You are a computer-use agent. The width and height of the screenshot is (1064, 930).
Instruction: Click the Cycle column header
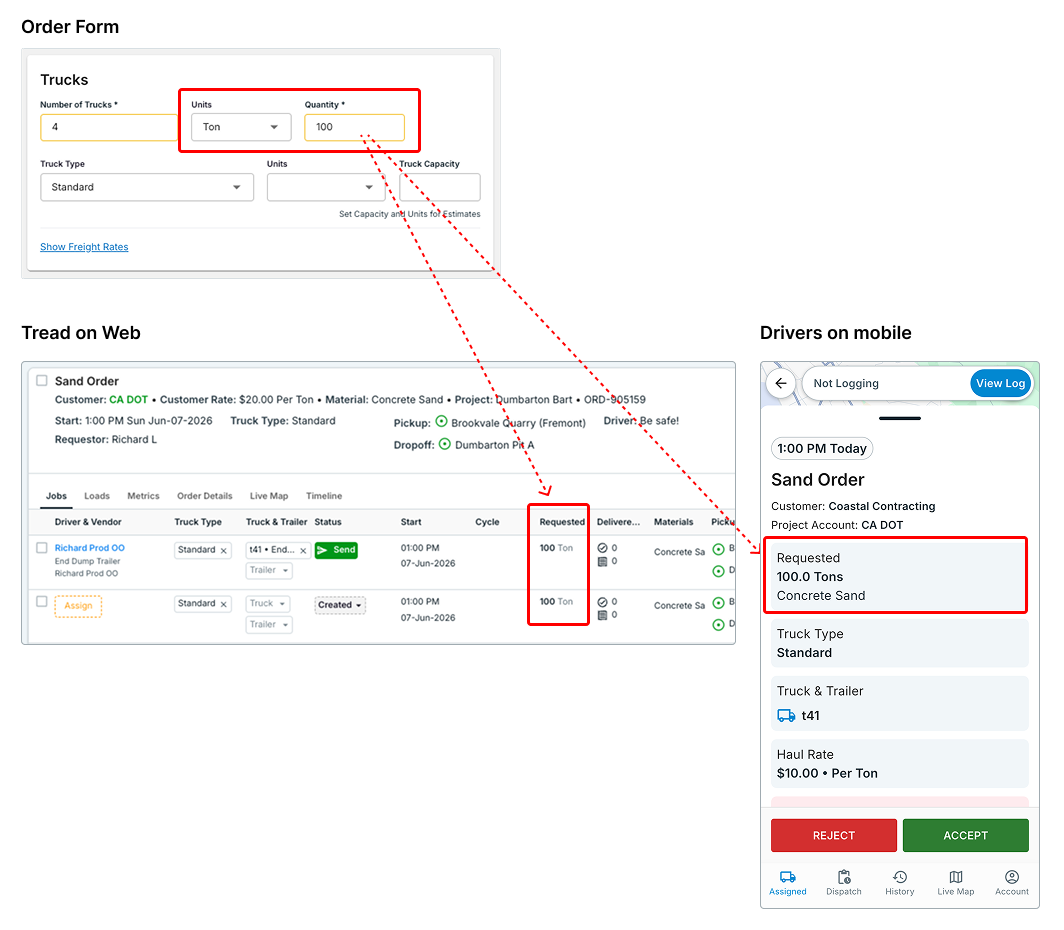(487, 522)
